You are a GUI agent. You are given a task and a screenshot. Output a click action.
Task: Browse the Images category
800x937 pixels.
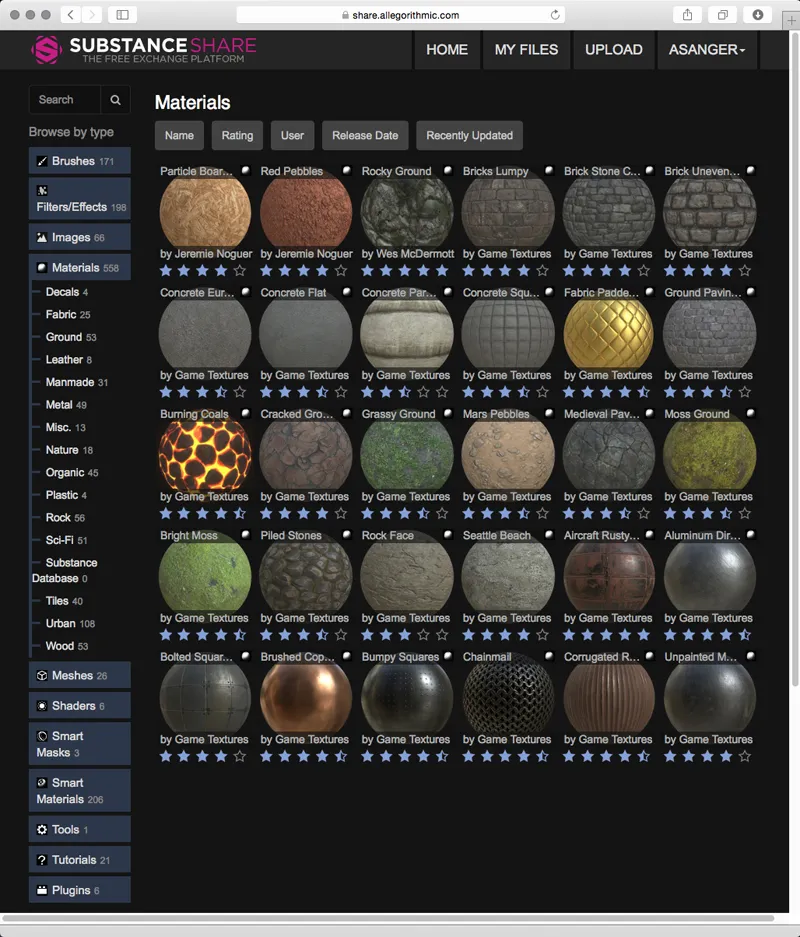79,237
